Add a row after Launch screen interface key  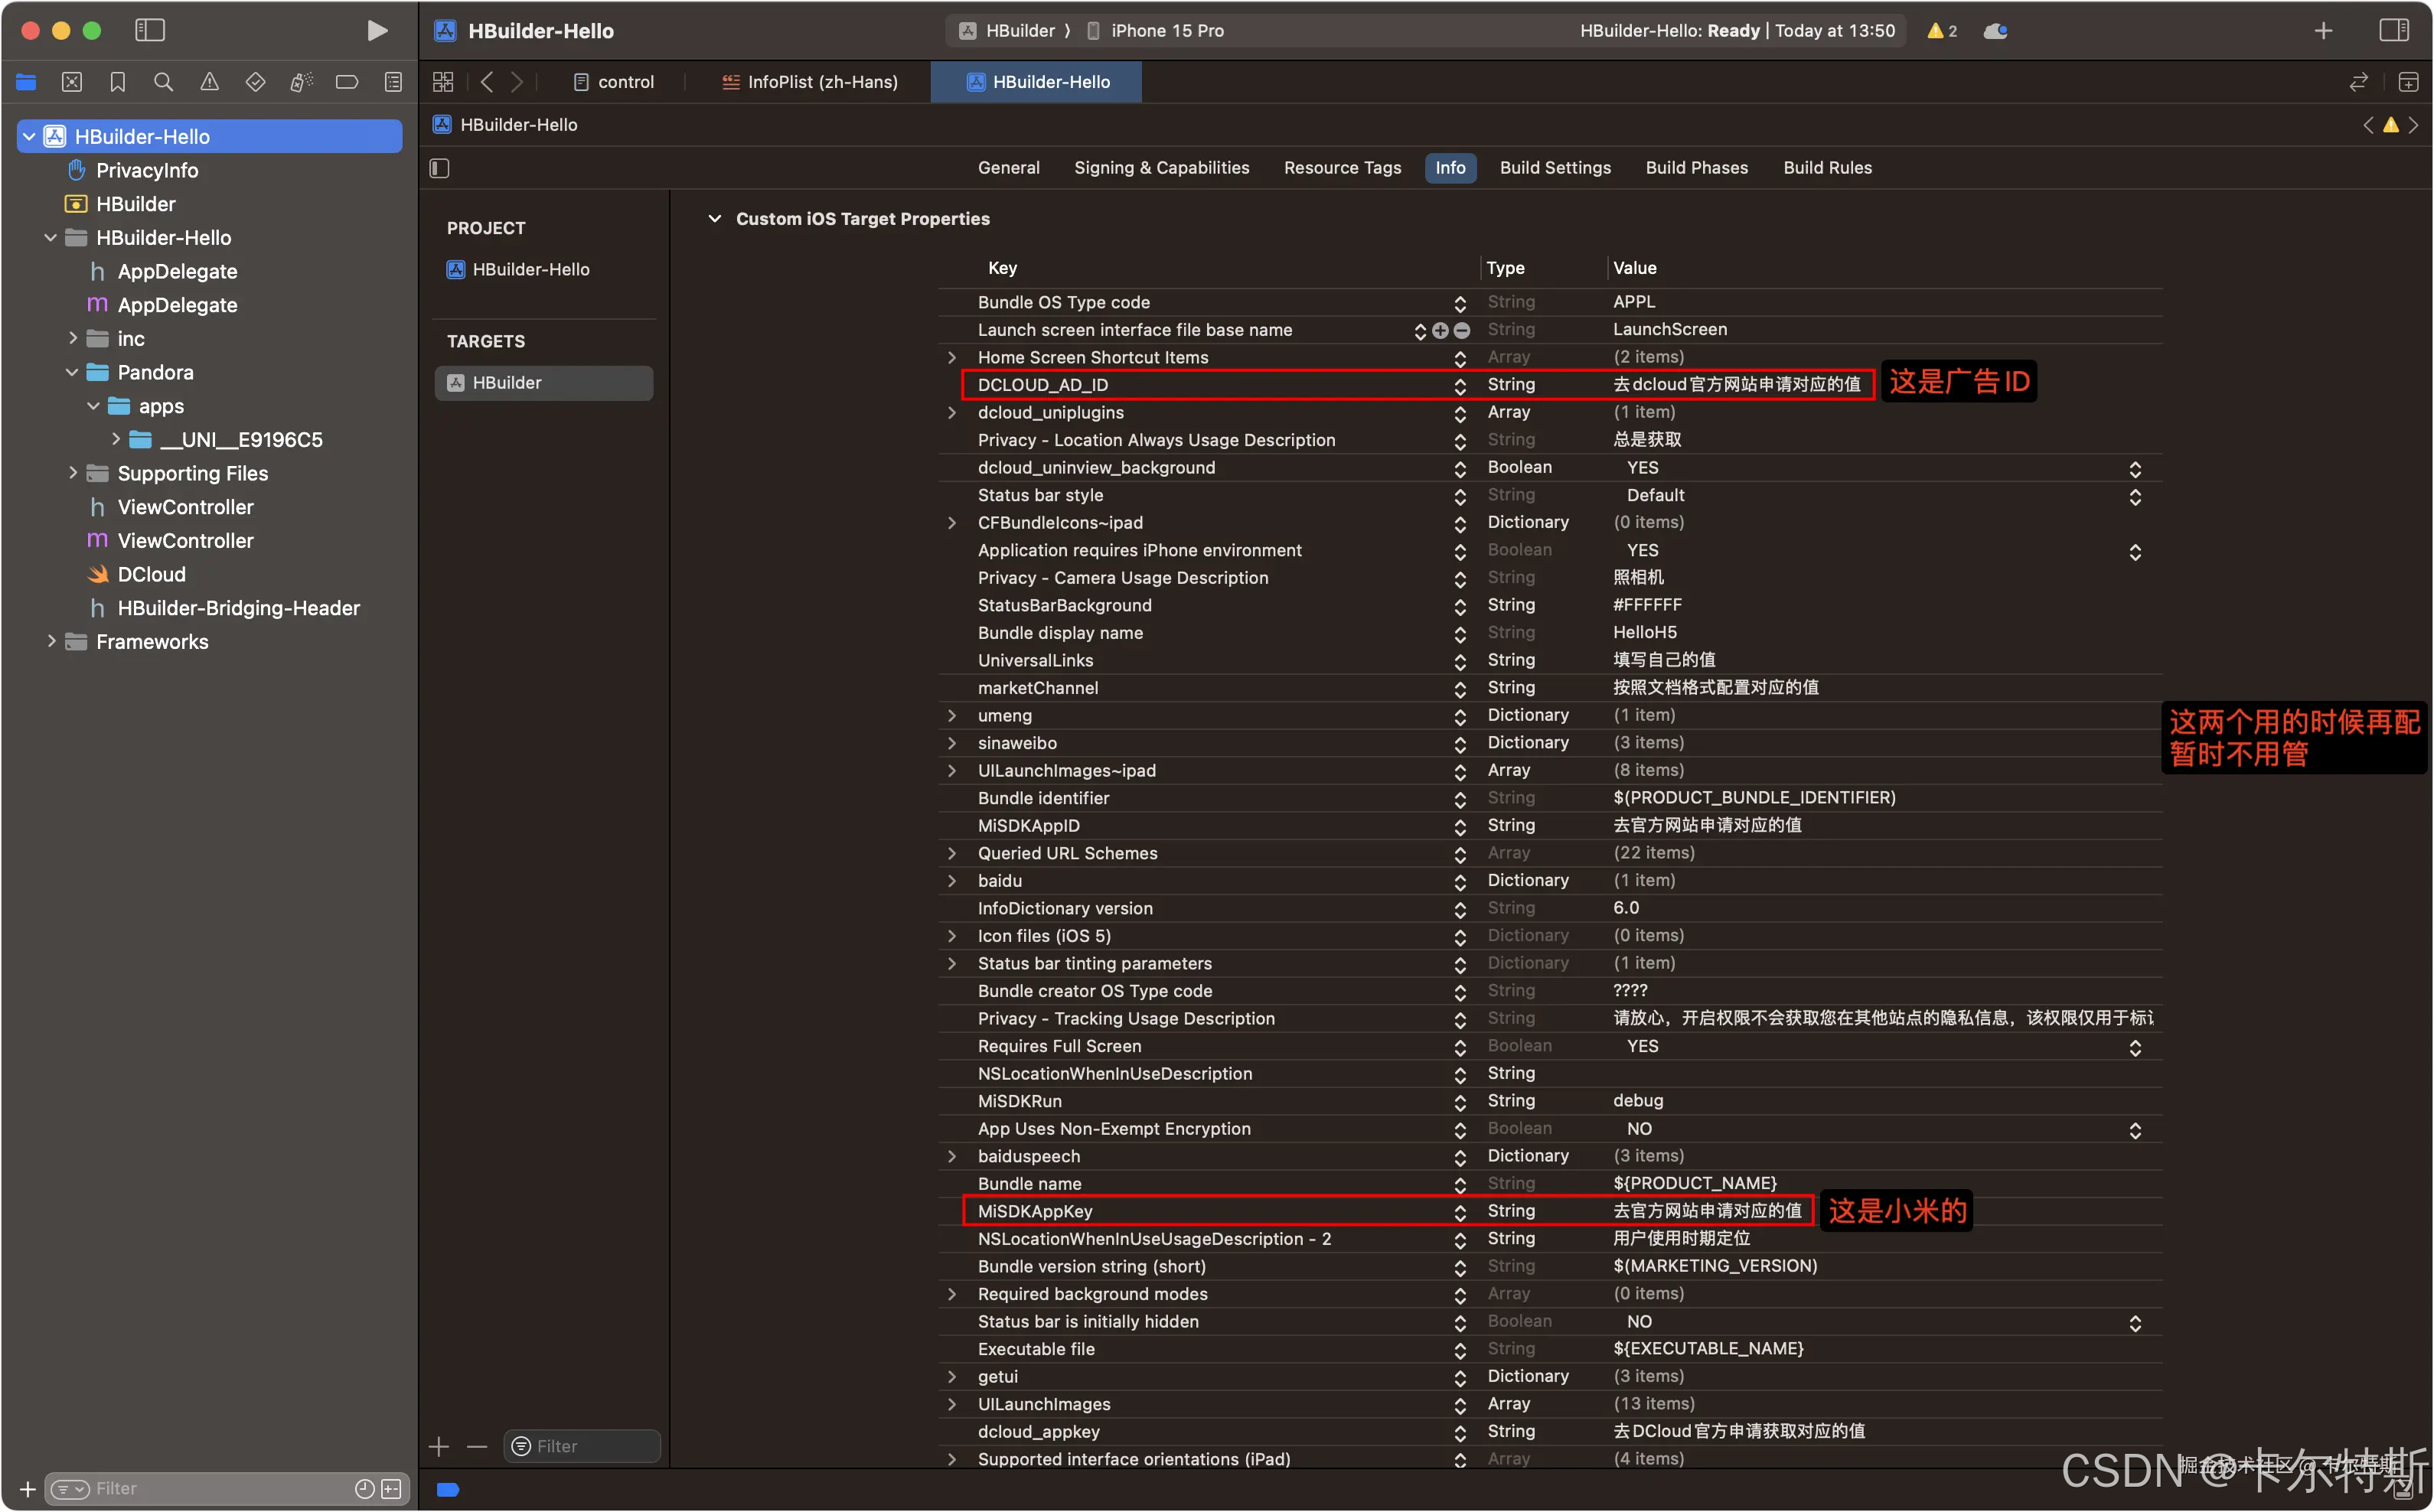(1440, 330)
